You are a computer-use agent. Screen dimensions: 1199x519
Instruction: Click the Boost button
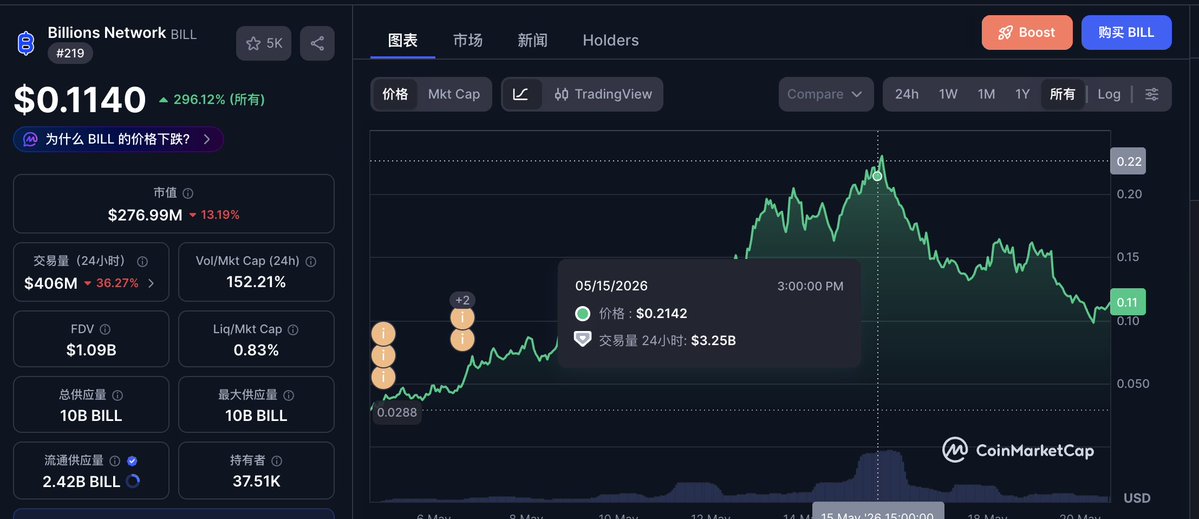[1027, 33]
